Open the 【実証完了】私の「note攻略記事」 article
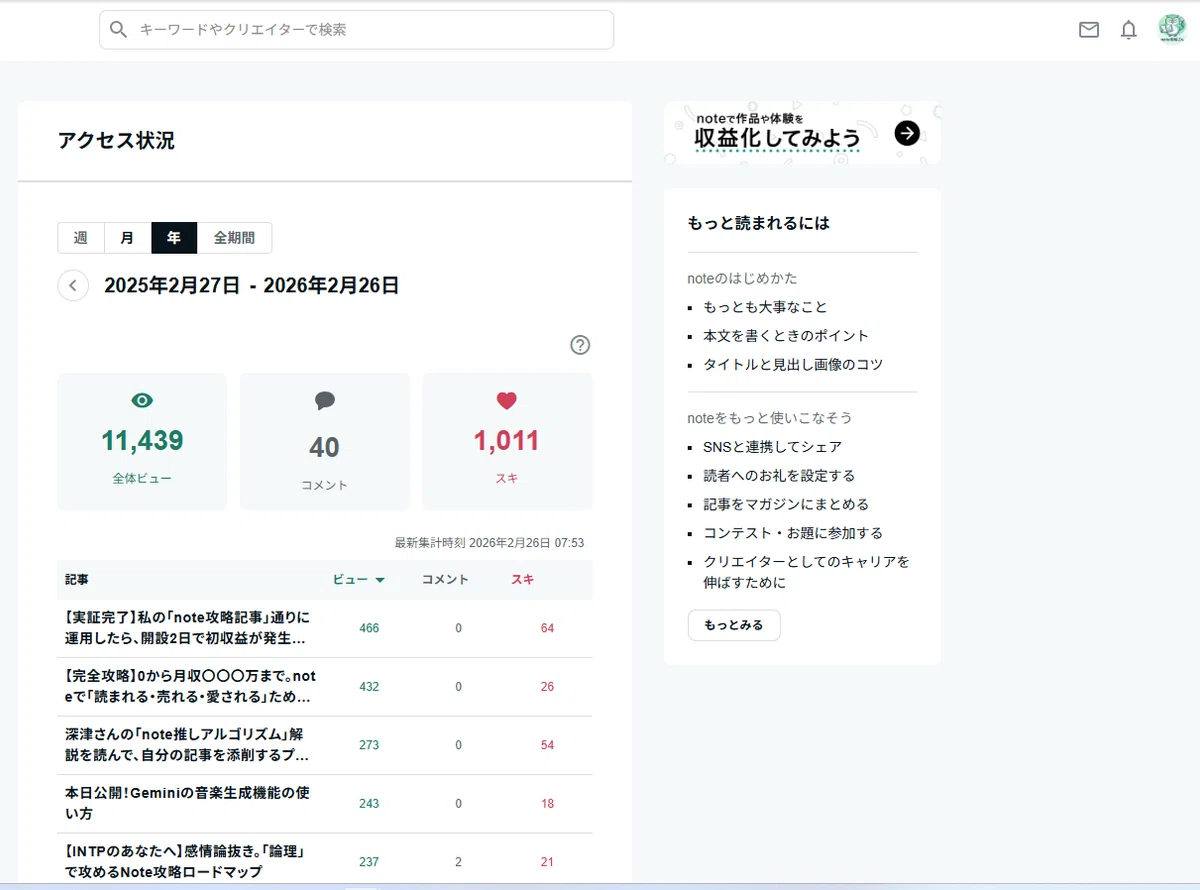This screenshot has height=890, width=1200. 188,628
